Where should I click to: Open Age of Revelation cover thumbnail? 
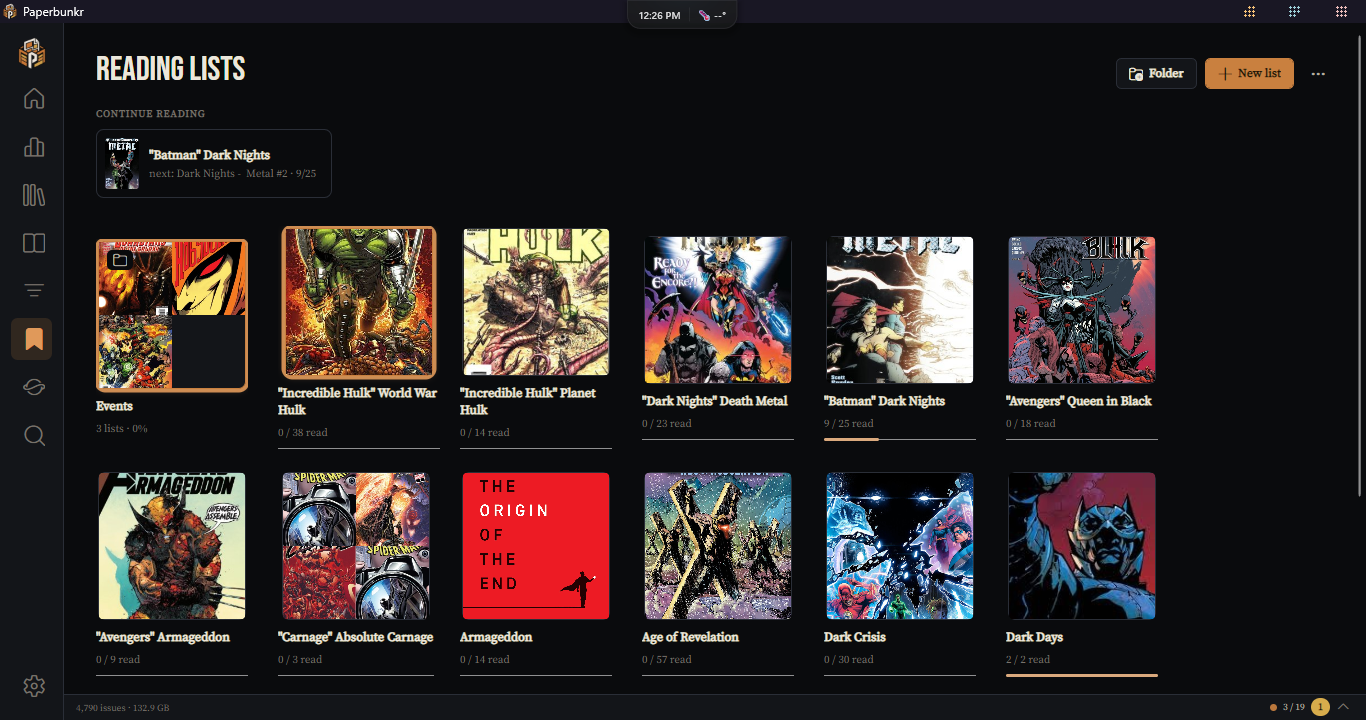718,546
